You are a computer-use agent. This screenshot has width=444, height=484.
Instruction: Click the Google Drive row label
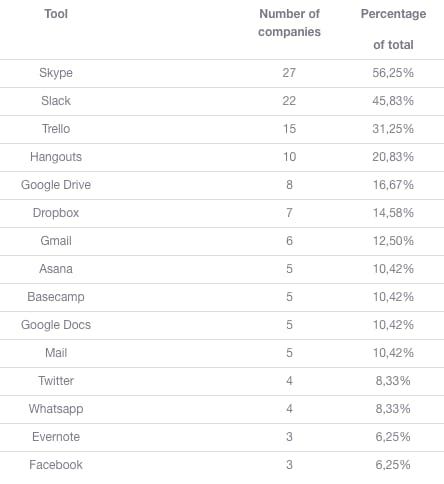56,185
